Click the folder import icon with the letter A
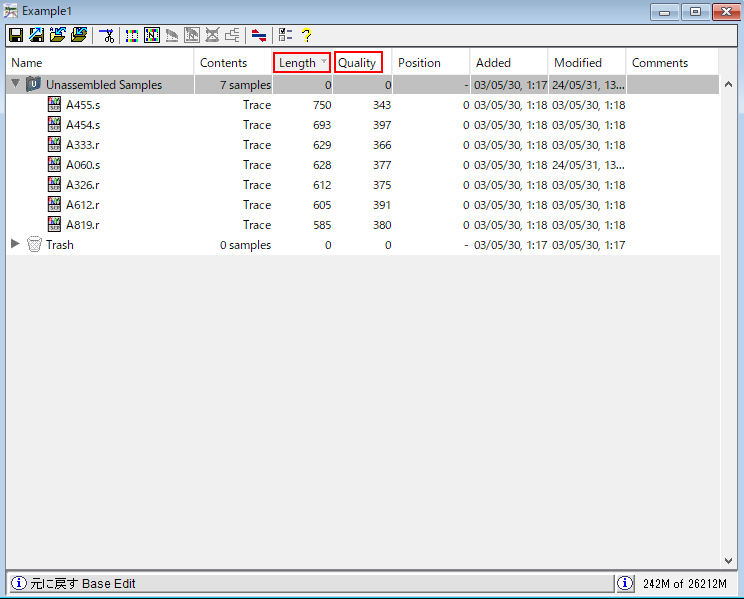The height and width of the screenshot is (599, 744). [58, 35]
